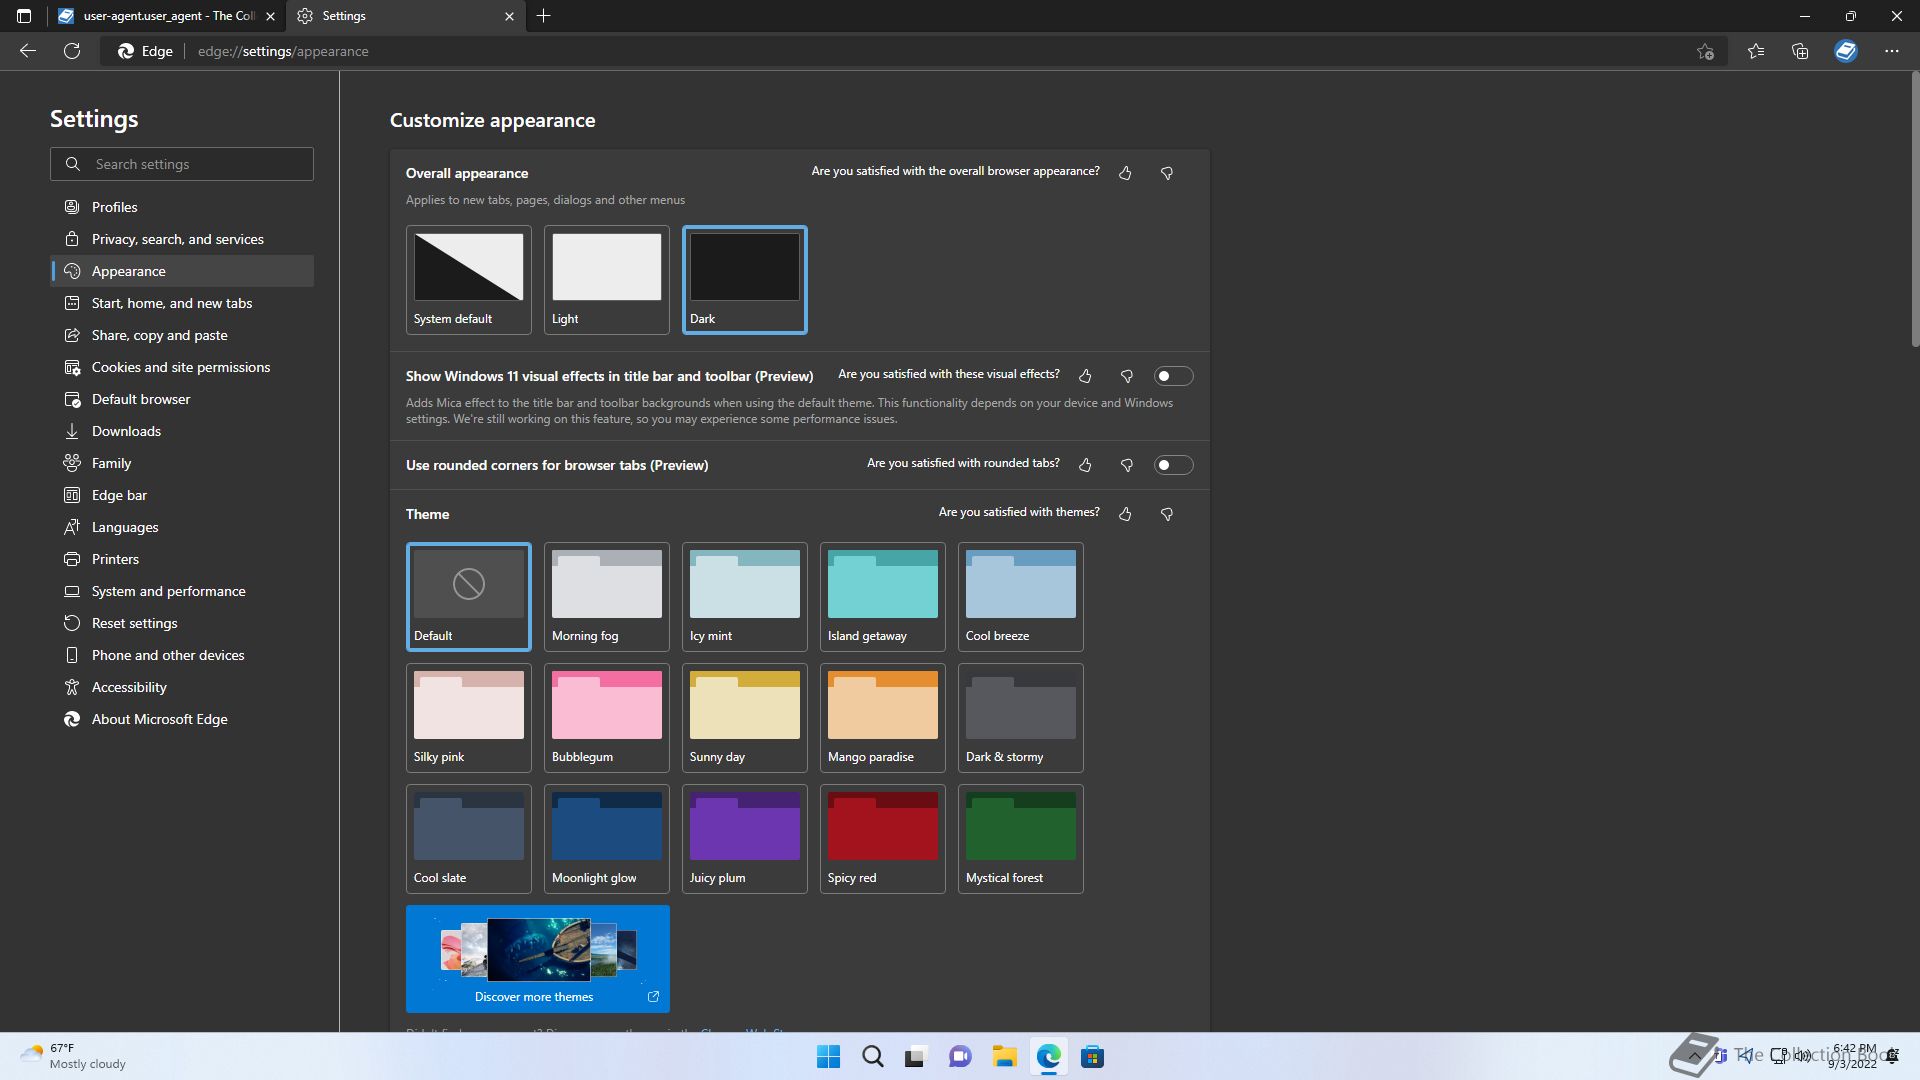1920x1080 pixels.
Task: Click Discover more themes link
Action: (x=538, y=959)
